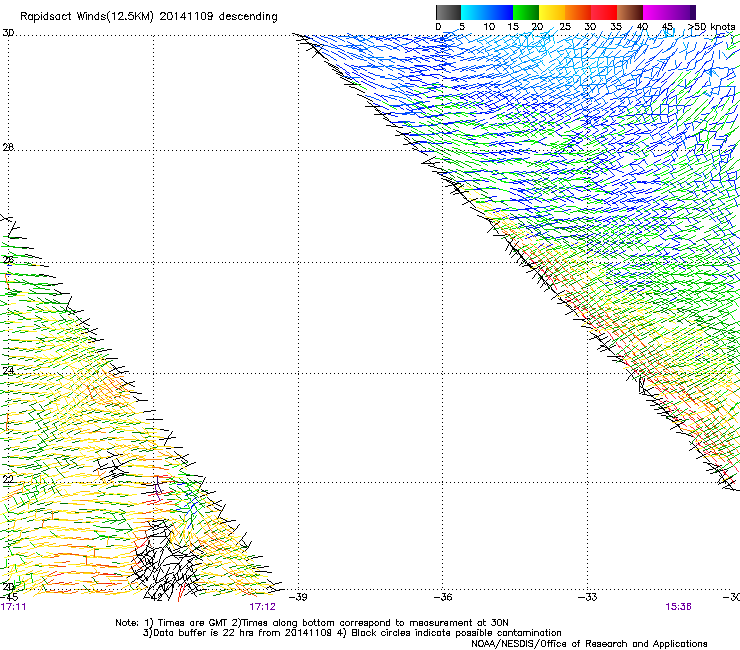Click the 'Times are GMT' note line
The image size is (740, 650).
tap(312, 623)
